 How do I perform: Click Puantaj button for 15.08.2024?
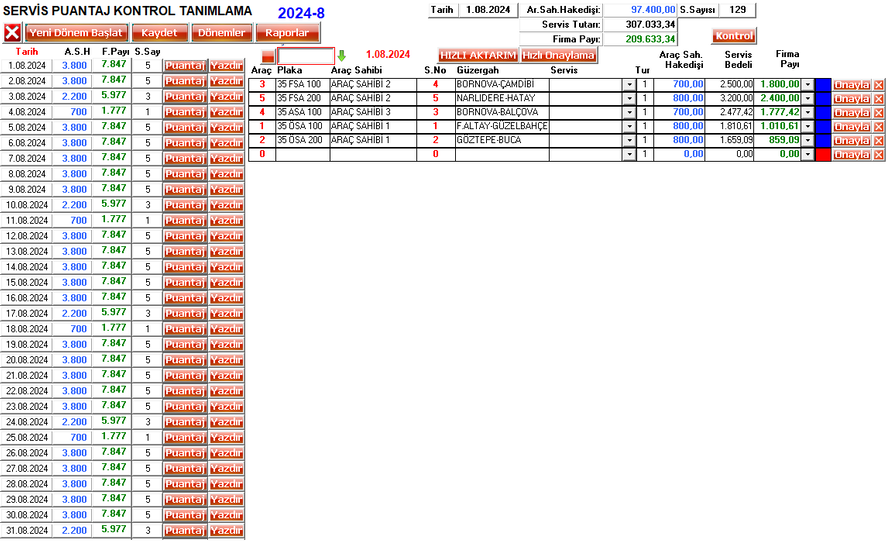tap(185, 282)
